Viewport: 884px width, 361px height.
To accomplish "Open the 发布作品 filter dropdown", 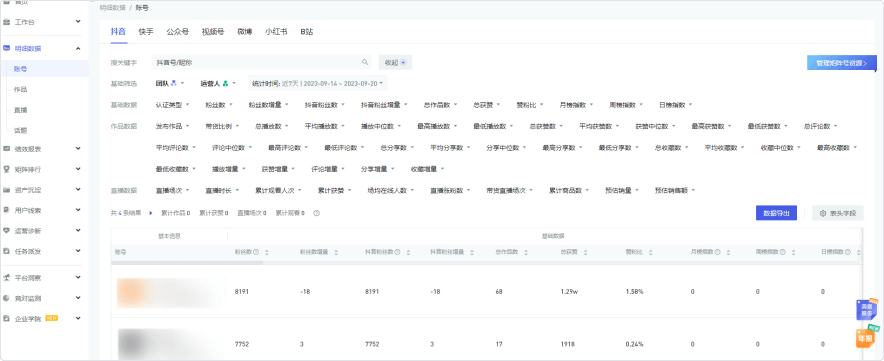I will [x=172, y=126].
